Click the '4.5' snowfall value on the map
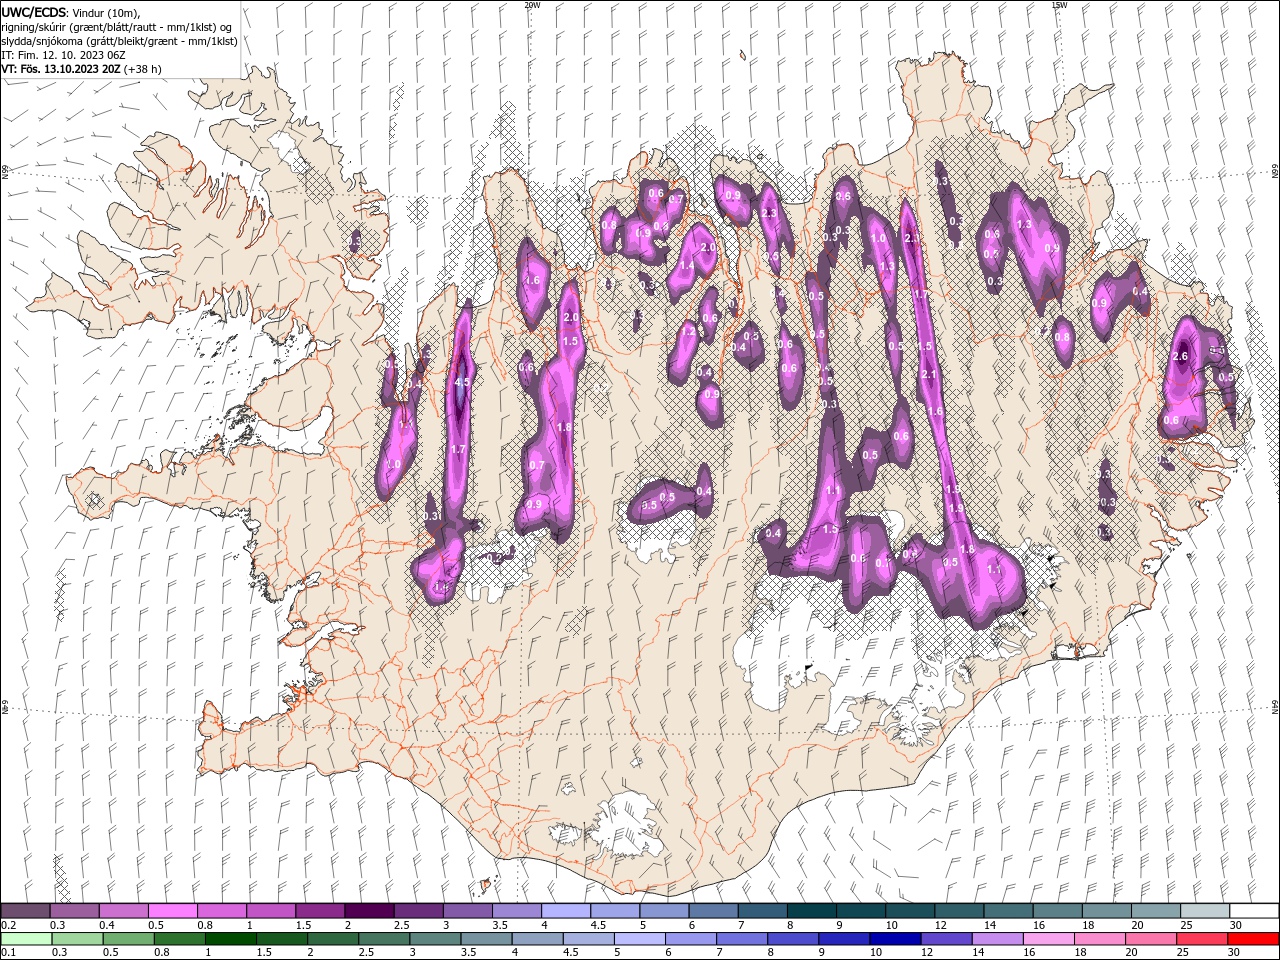This screenshot has height=960, width=1280. 461,383
